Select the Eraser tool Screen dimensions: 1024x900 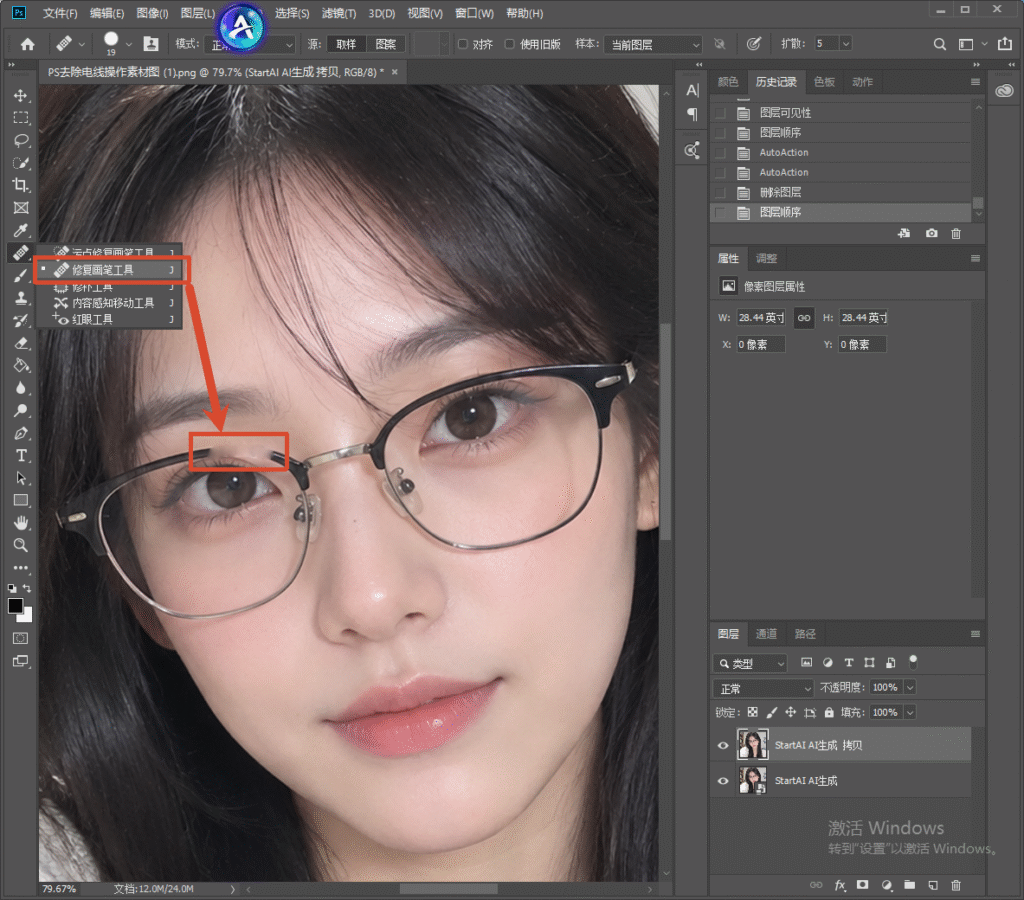pos(21,343)
